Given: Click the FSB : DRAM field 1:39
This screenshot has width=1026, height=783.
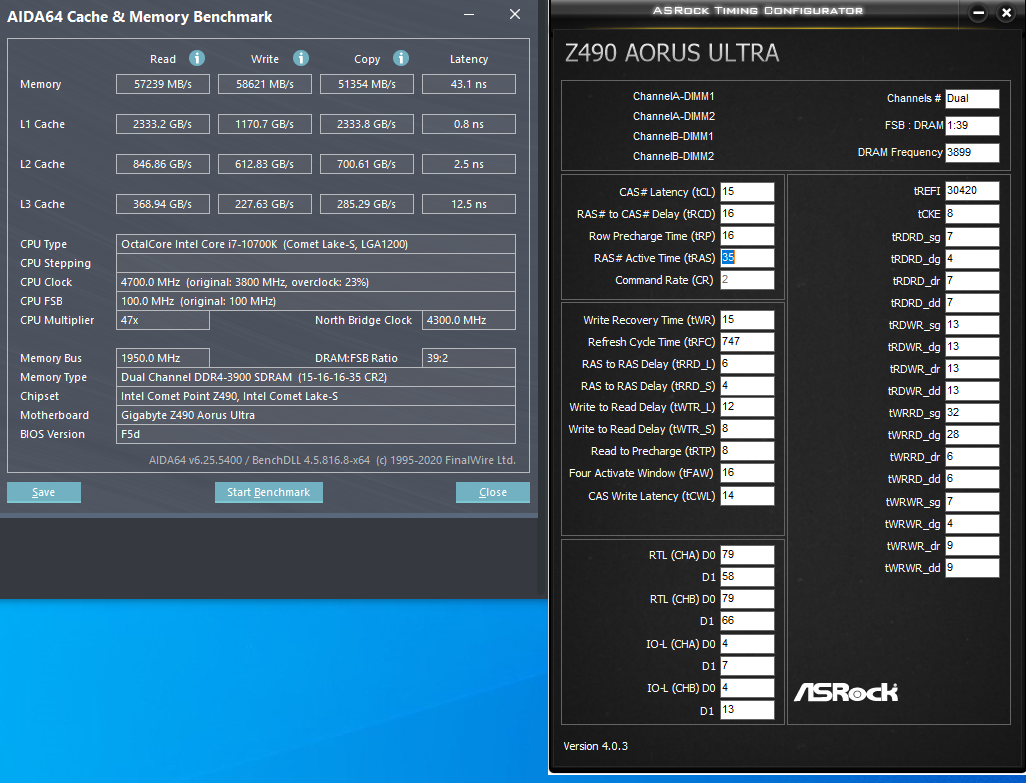Looking at the screenshot, I should 972,125.
